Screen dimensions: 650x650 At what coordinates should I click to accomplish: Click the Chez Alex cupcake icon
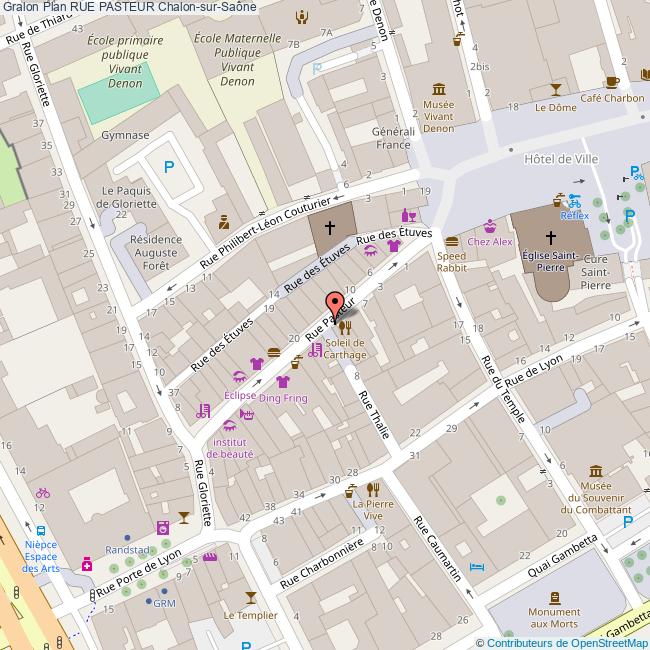[x=489, y=226]
